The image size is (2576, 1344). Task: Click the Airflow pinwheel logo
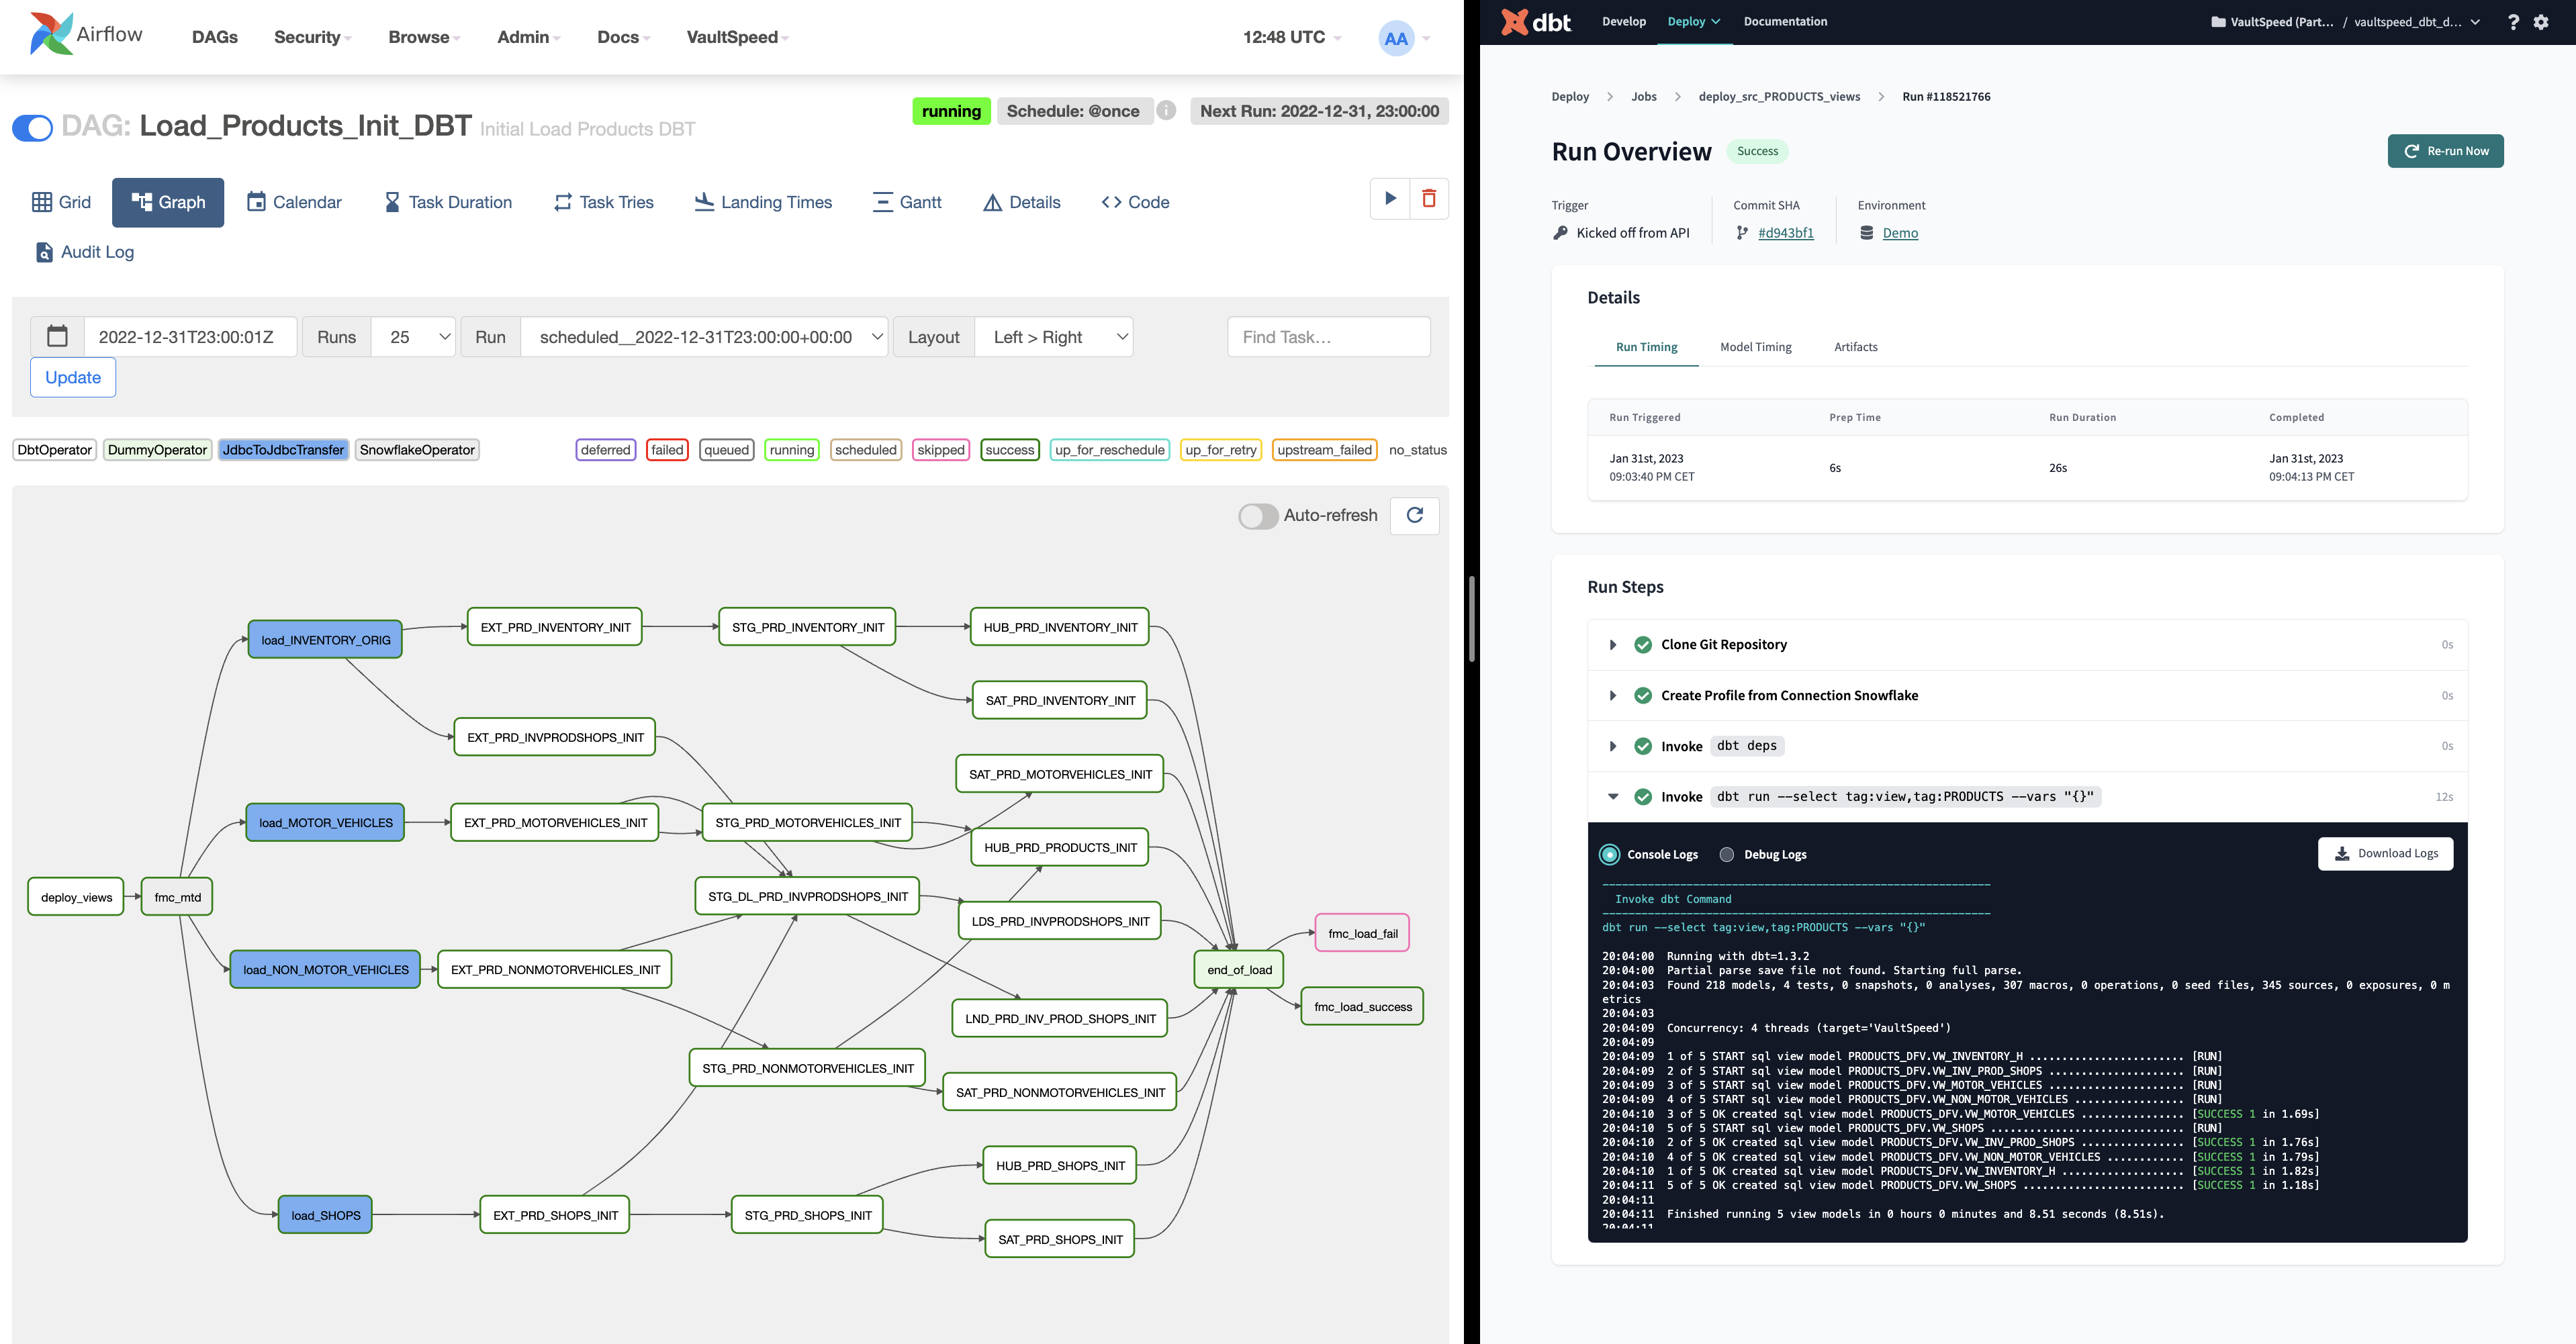(51, 34)
